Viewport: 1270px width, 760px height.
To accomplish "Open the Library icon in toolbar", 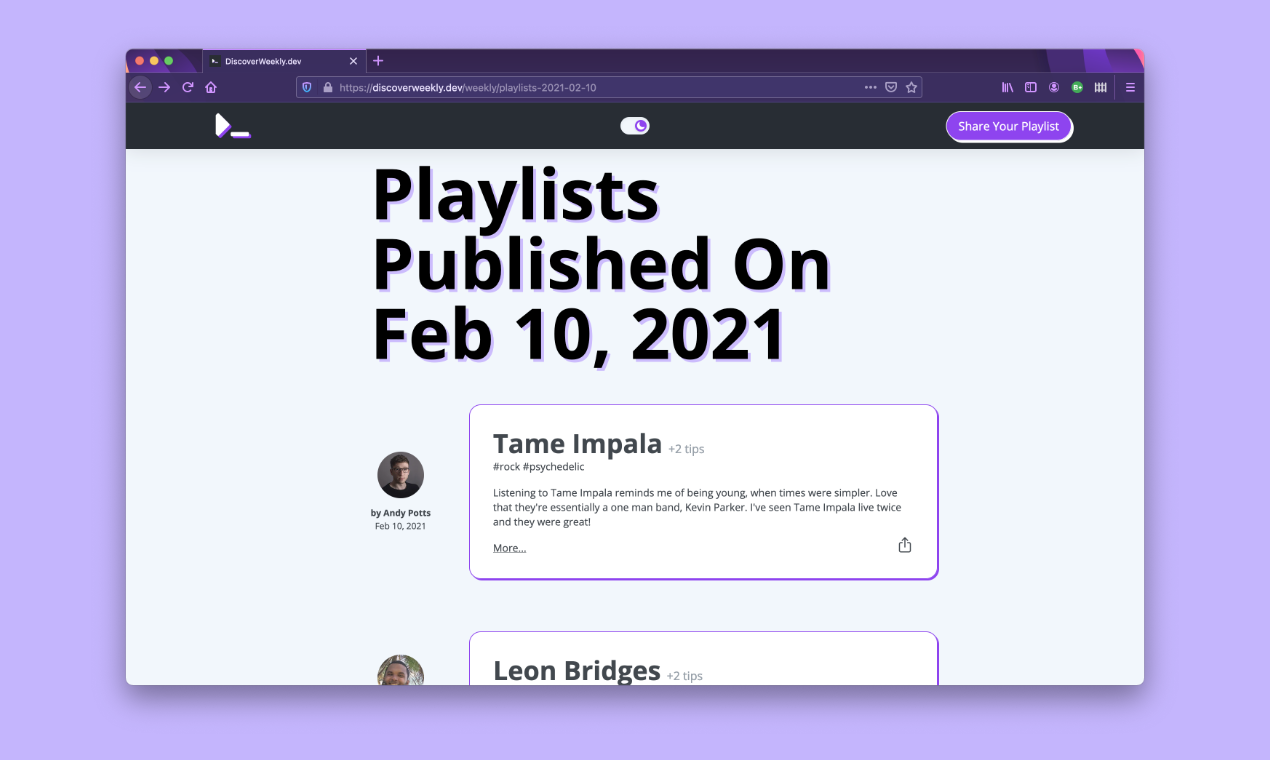I will pyautogui.click(x=1007, y=87).
